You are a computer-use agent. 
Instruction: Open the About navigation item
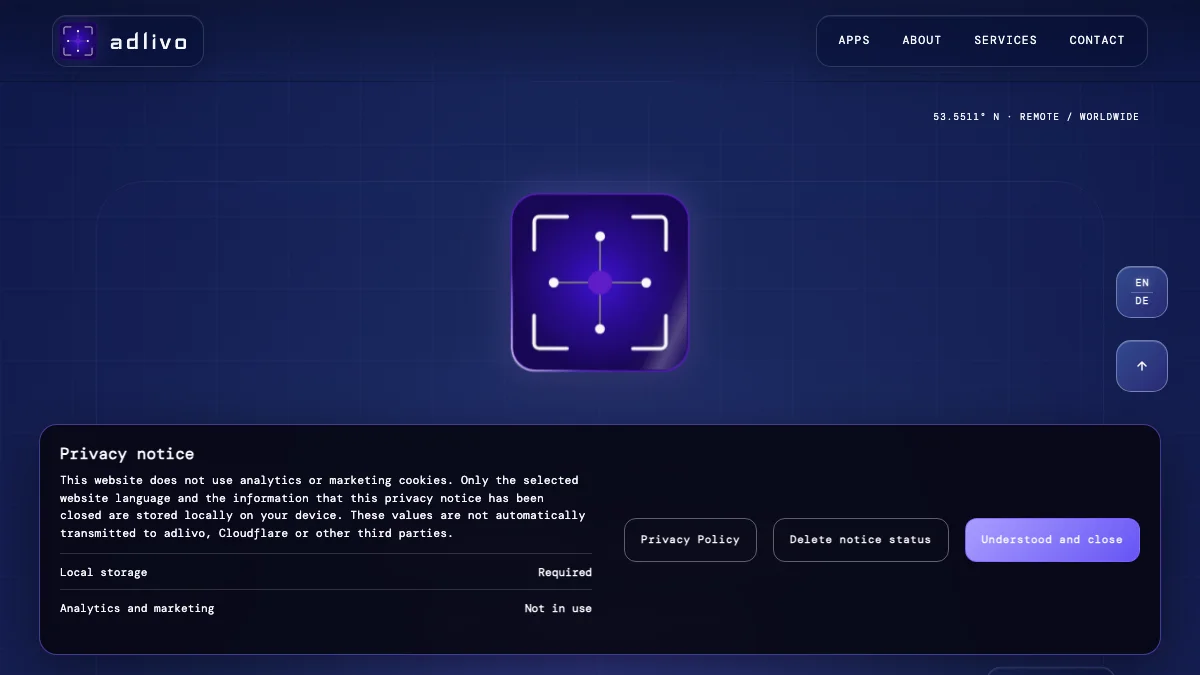pyautogui.click(x=922, y=41)
